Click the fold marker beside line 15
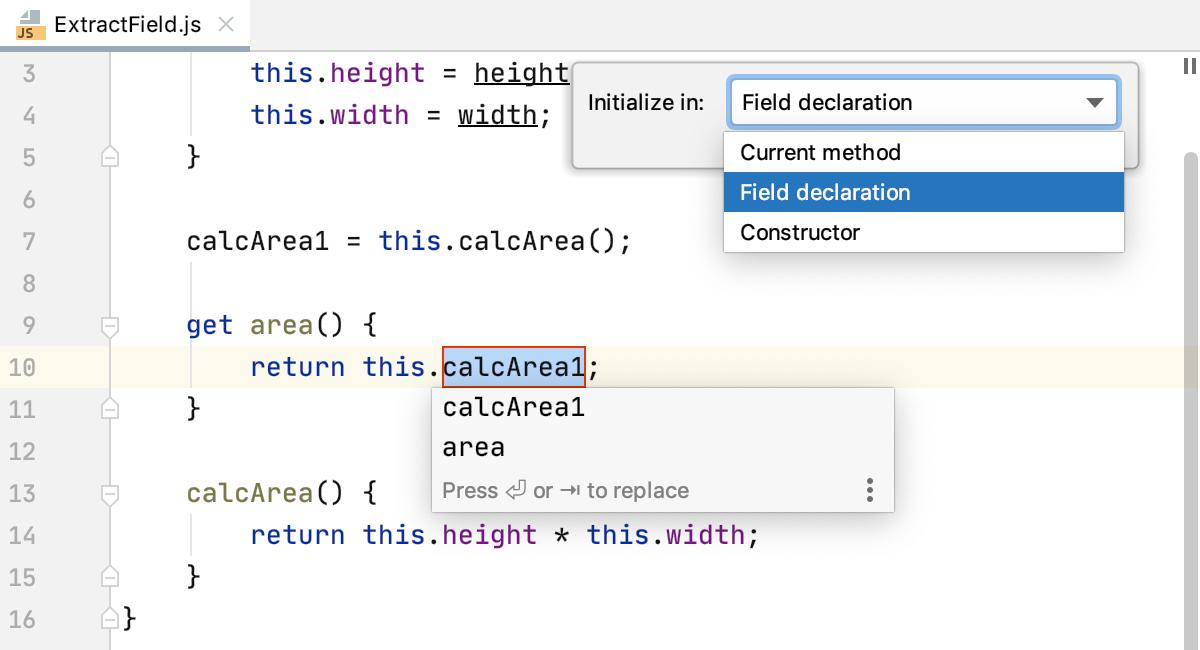Image resolution: width=1200 pixels, height=650 pixels. [109, 577]
